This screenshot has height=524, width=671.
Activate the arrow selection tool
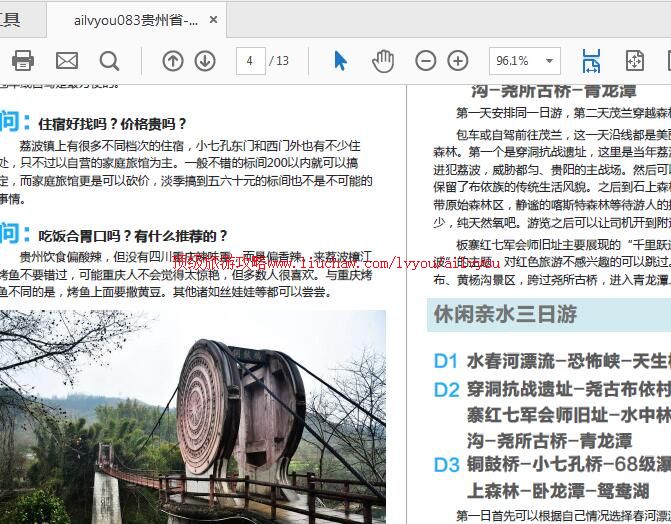coord(340,61)
